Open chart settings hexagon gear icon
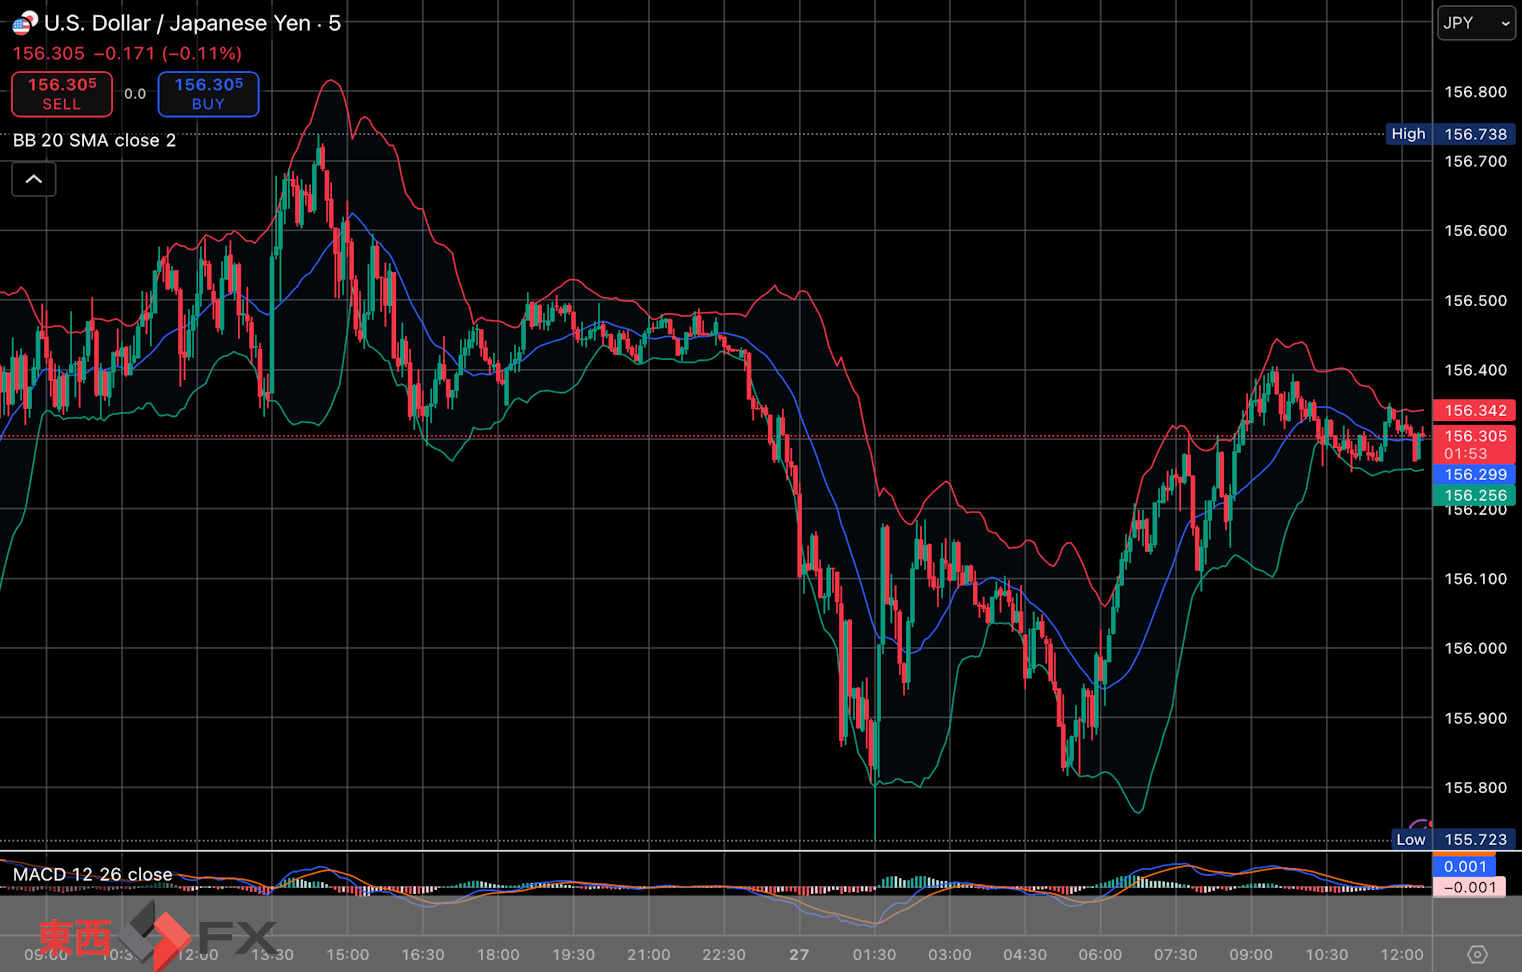 pyautogui.click(x=1477, y=954)
